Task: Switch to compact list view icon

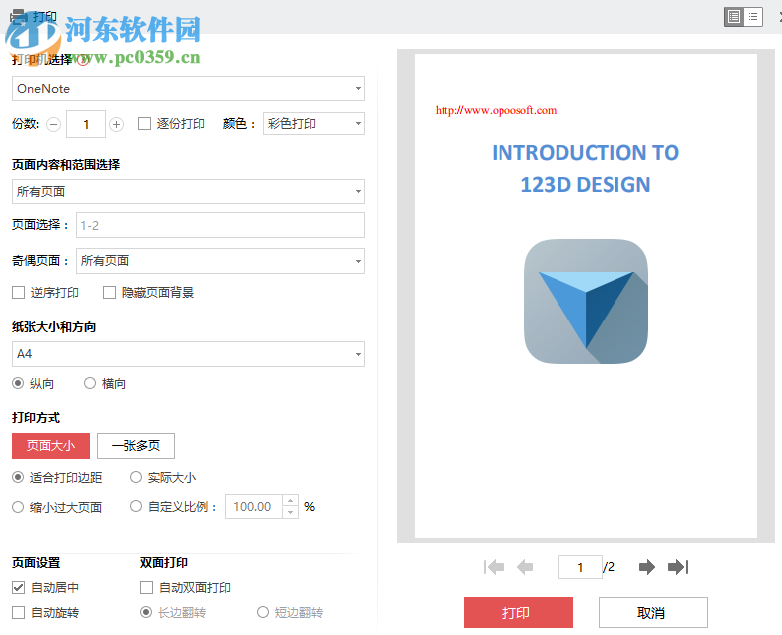Action: (753, 17)
